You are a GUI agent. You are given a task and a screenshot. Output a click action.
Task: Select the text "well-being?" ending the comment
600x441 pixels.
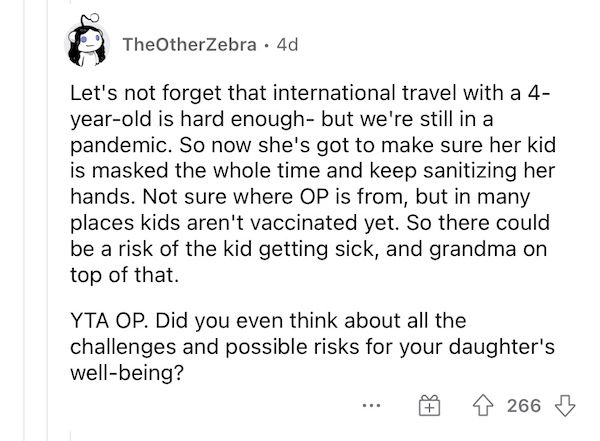point(127,373)
